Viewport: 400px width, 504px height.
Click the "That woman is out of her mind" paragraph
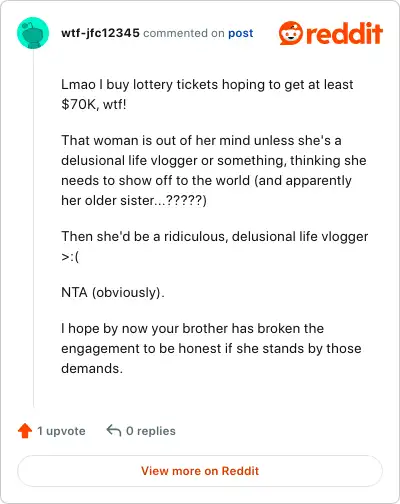tap(214, 170)
